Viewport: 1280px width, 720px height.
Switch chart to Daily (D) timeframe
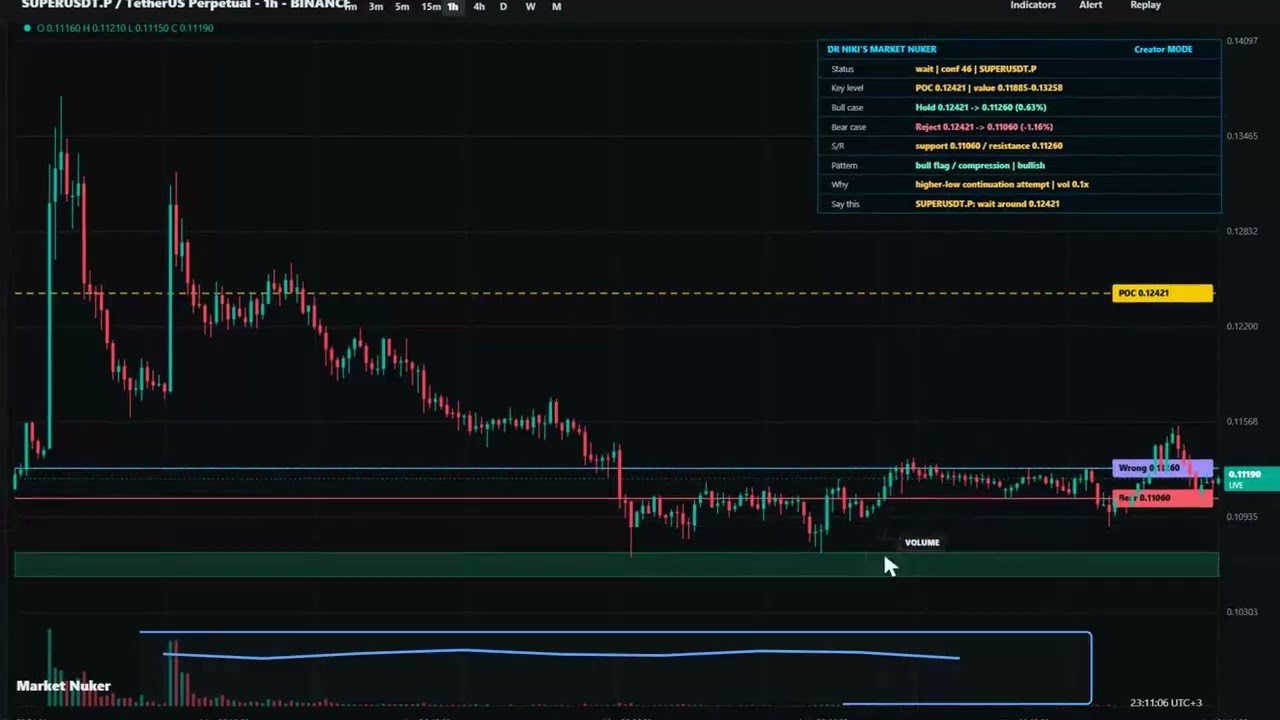[503, 7]
